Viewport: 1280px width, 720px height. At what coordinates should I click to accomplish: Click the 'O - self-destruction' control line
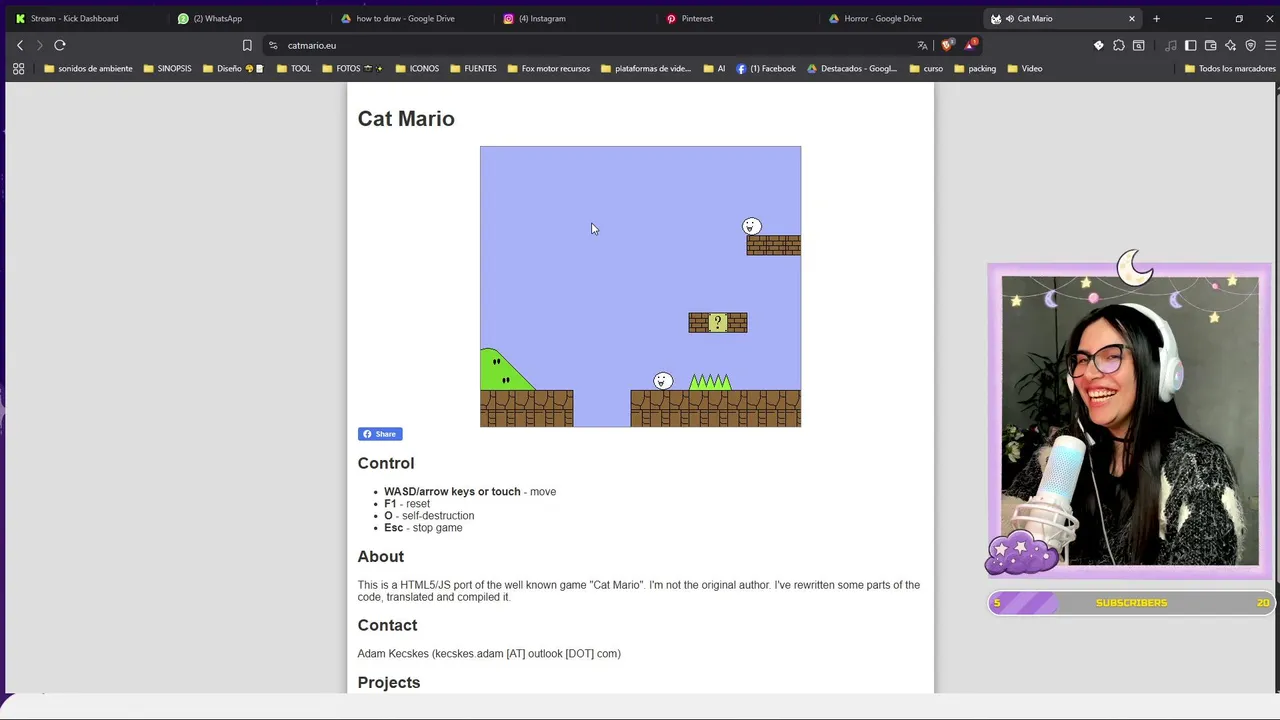[x=429, y=516]
